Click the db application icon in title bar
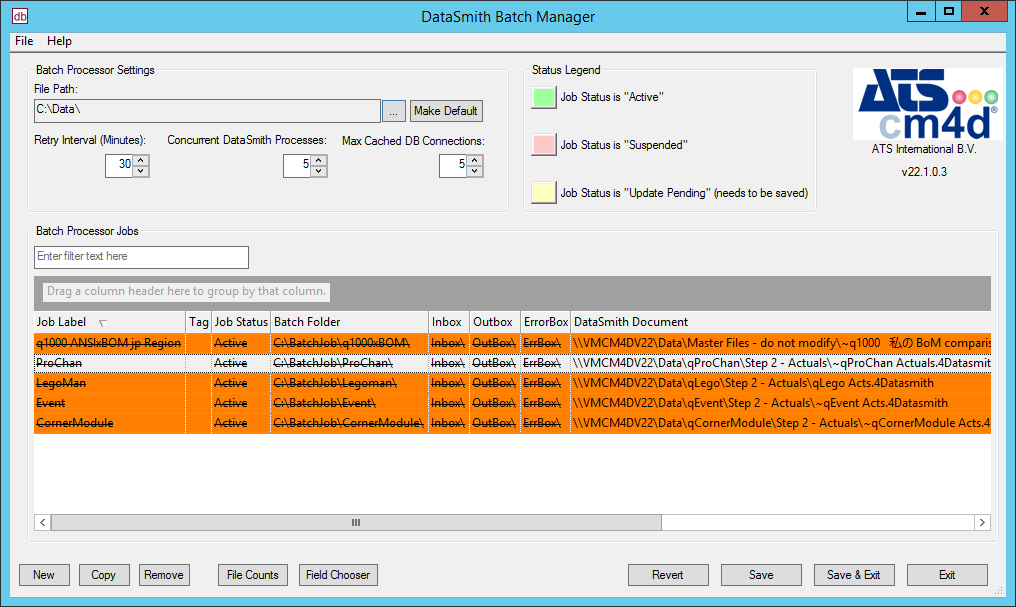The height and width of the screenshot is (607, 1016). point(19,15)
